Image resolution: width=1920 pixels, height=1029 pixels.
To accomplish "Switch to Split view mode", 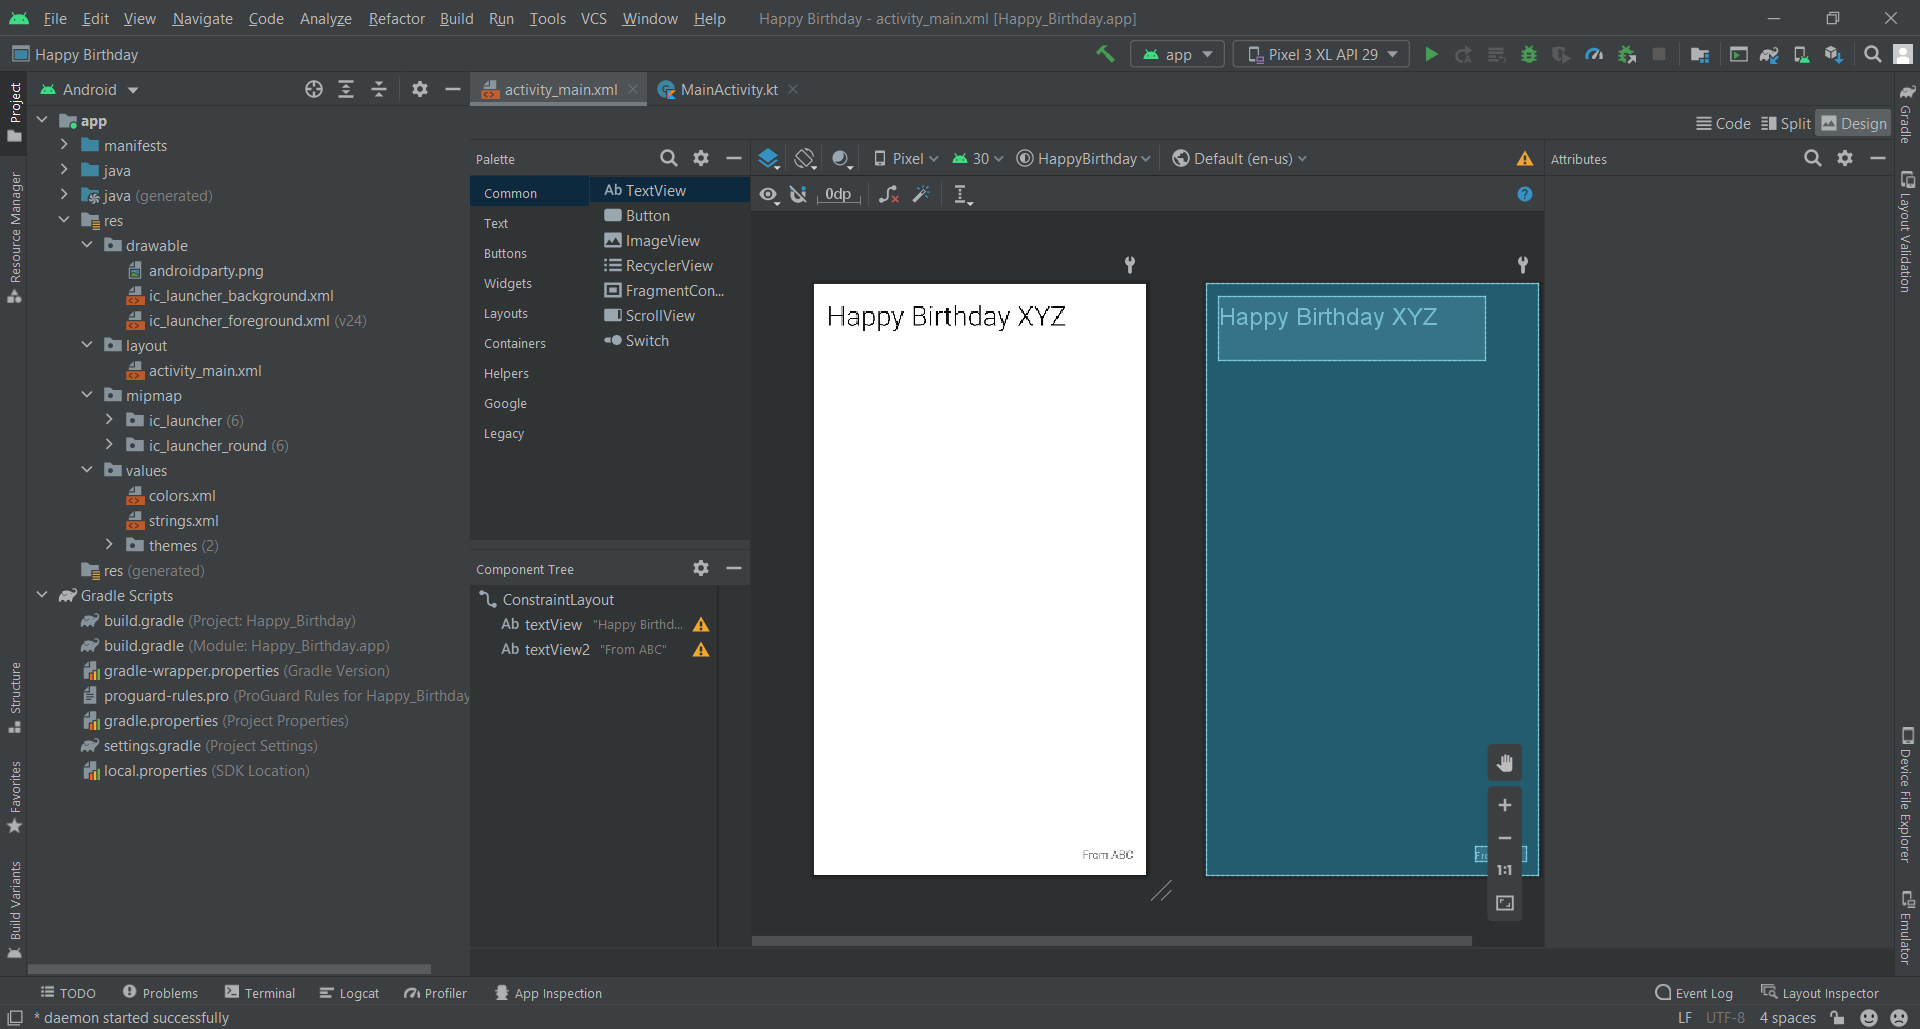I will click(1786, 122).
